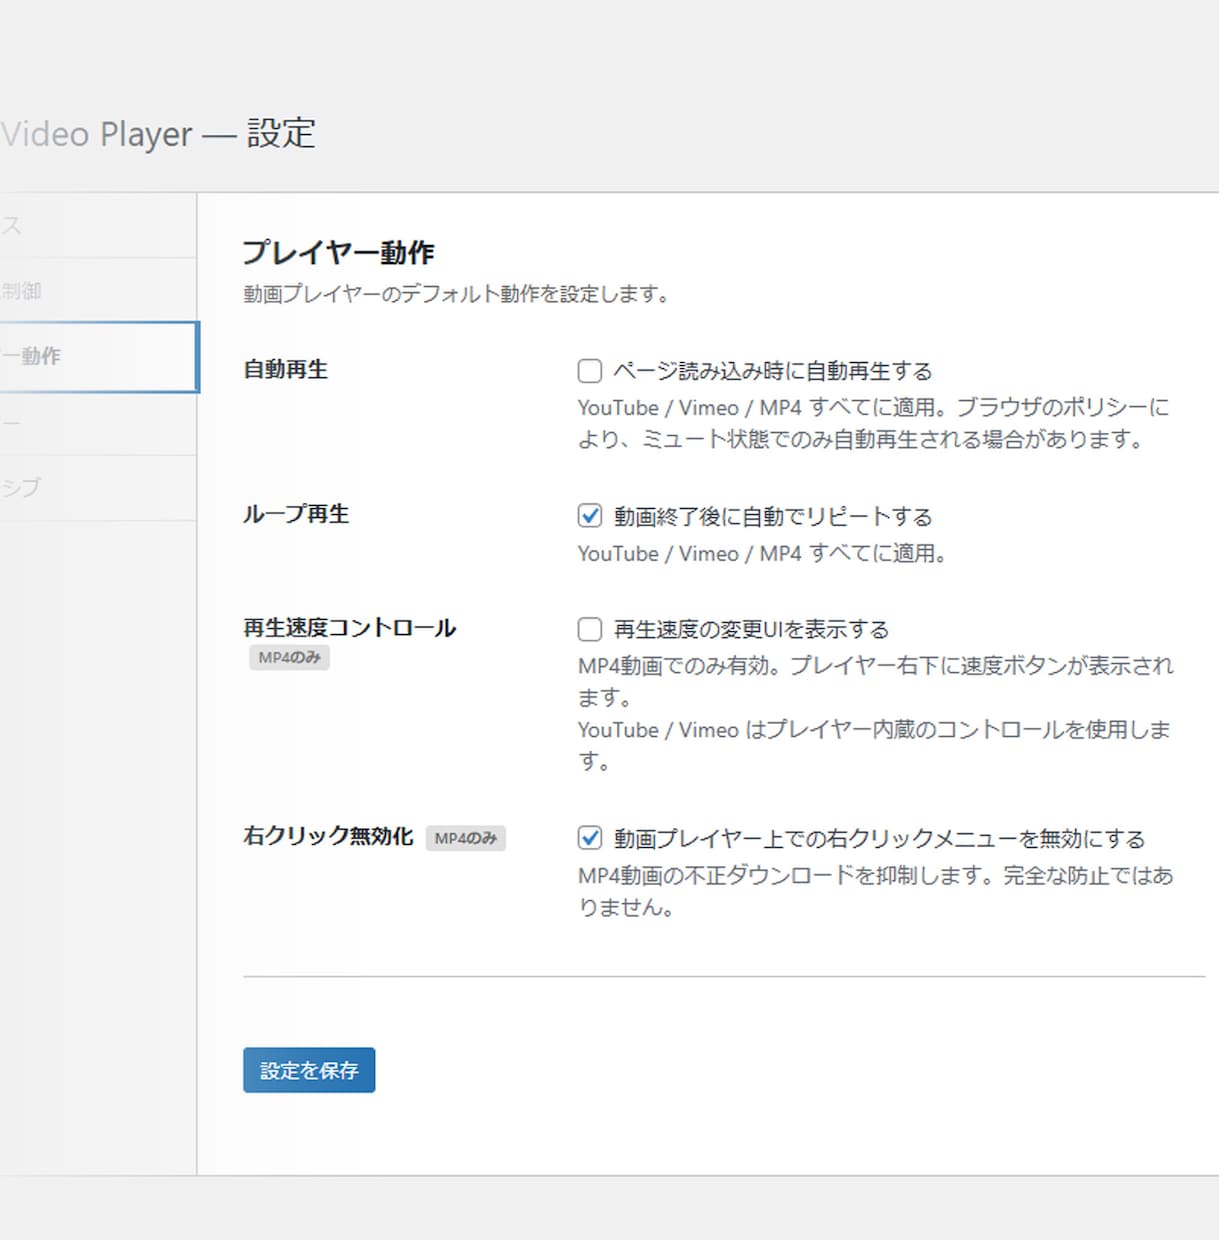Image resolution: width=1219 pixels, height=1240 pixels.
Task: Click the MP4動画の不正ダウンロードを抑制します help text
Action: 875,891
